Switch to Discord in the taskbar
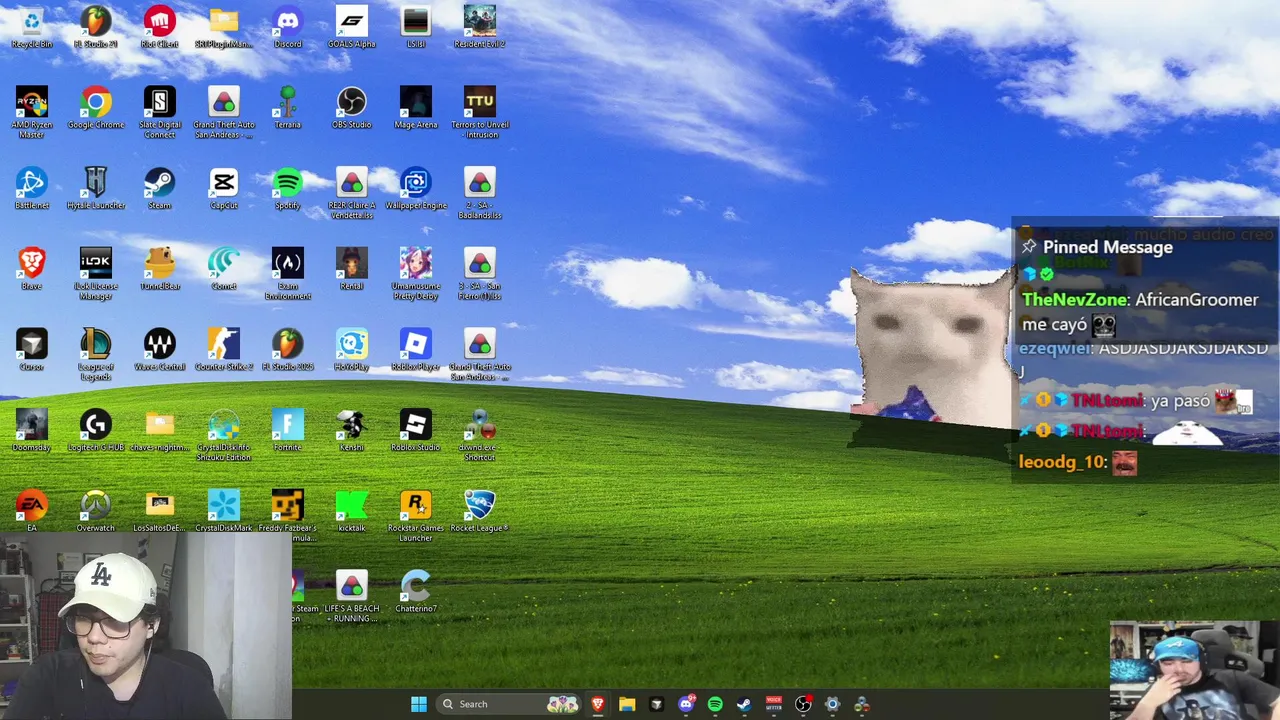Image resolution: width=1280 pixels, height=720 pixels. pyautogui.click(x=686, y=704)
